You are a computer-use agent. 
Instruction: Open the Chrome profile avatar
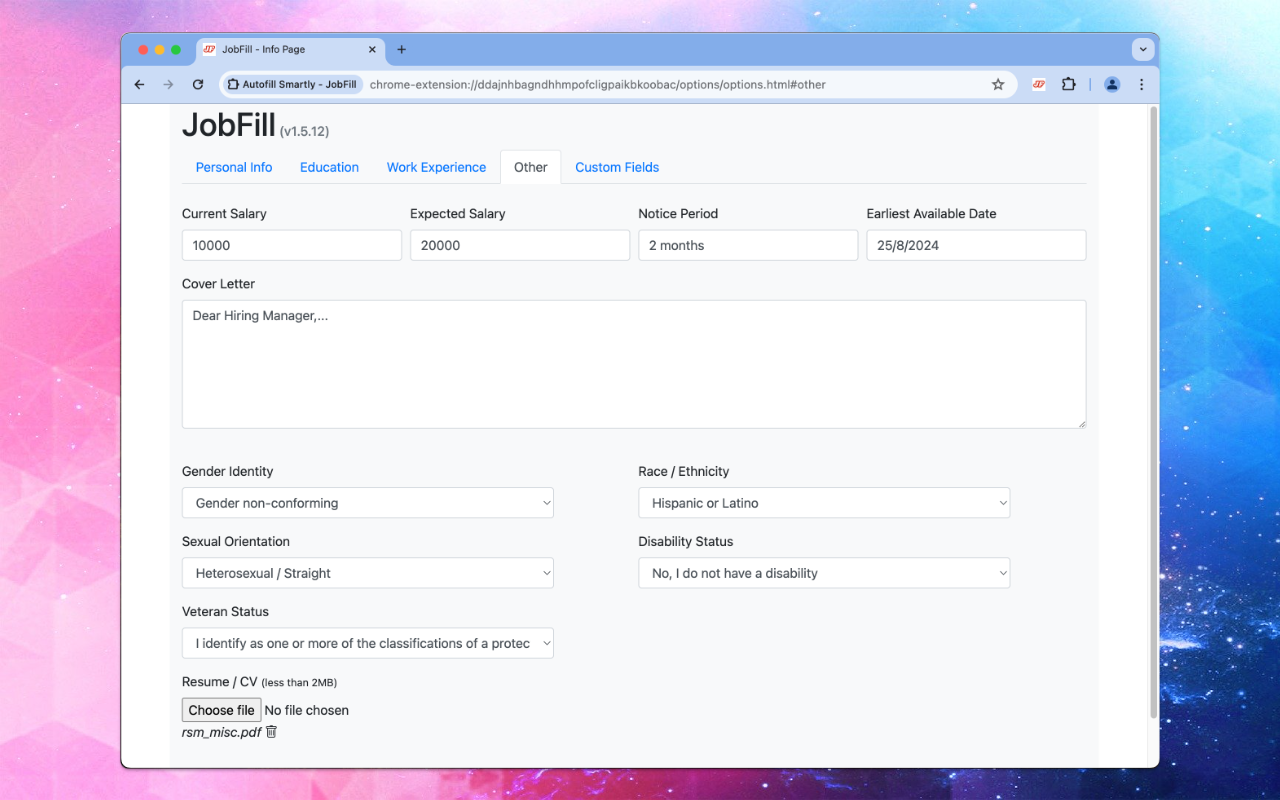pos(1112,85)
